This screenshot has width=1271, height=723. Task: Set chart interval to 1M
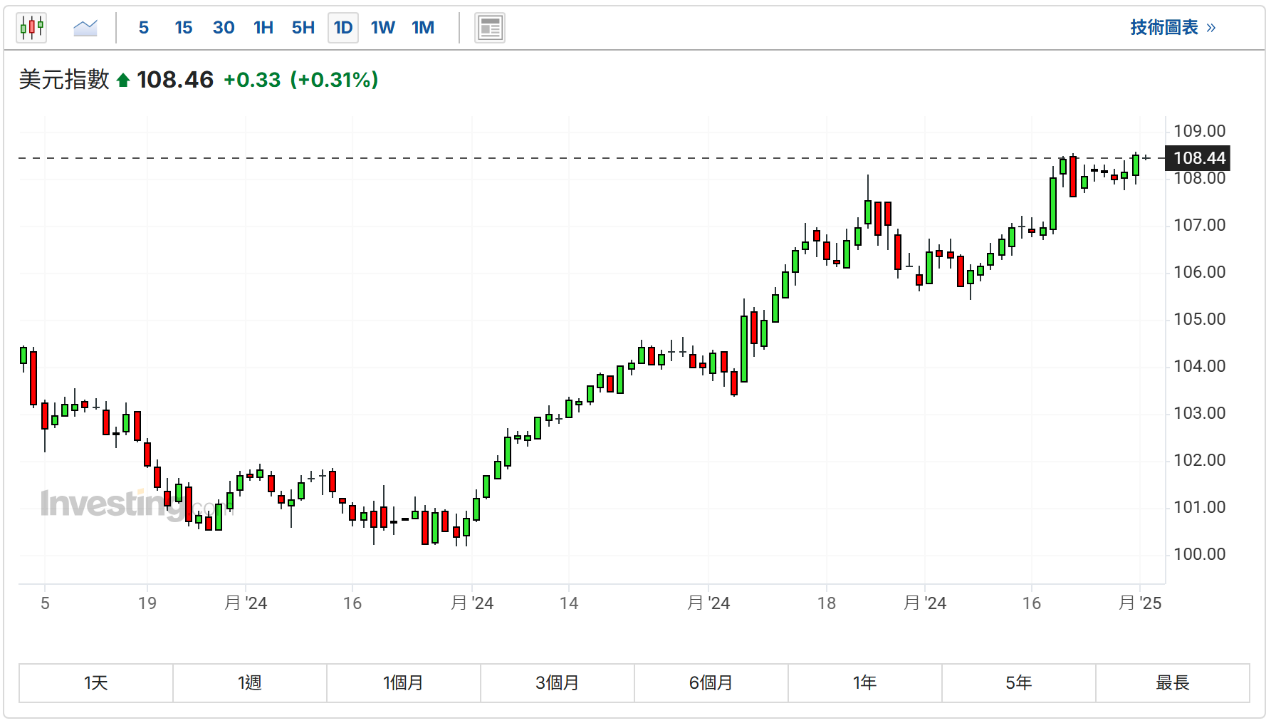click(x=423, y=28)
